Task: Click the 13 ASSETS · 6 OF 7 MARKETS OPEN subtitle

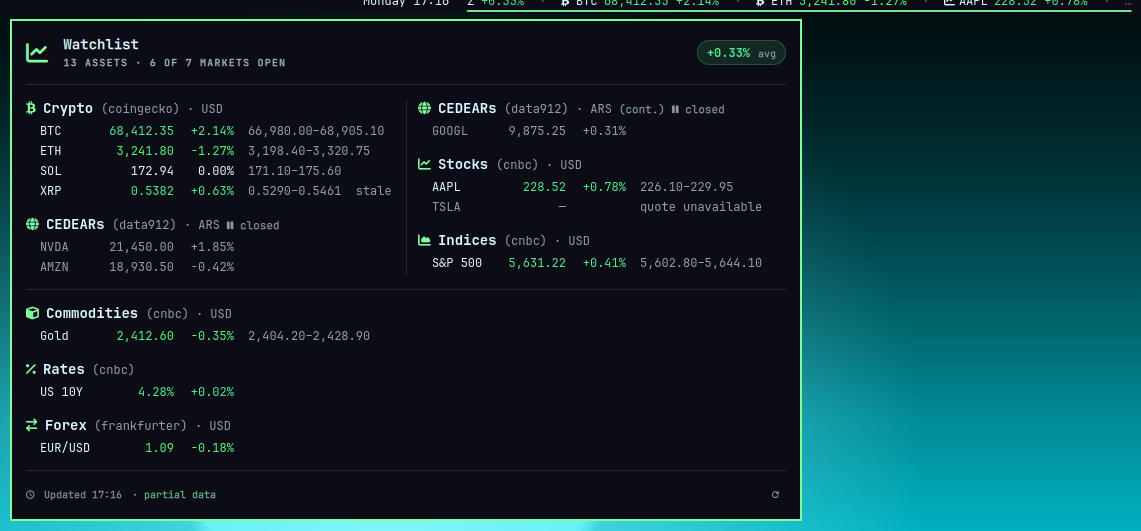Action: click(x=174, y=63)
